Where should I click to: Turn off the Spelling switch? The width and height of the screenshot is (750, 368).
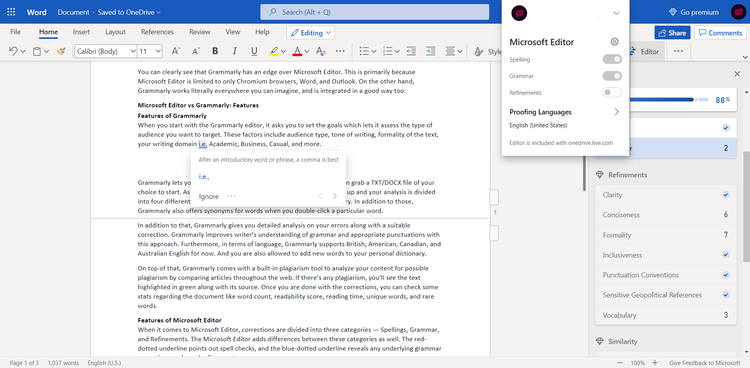[x=612, y=59]
